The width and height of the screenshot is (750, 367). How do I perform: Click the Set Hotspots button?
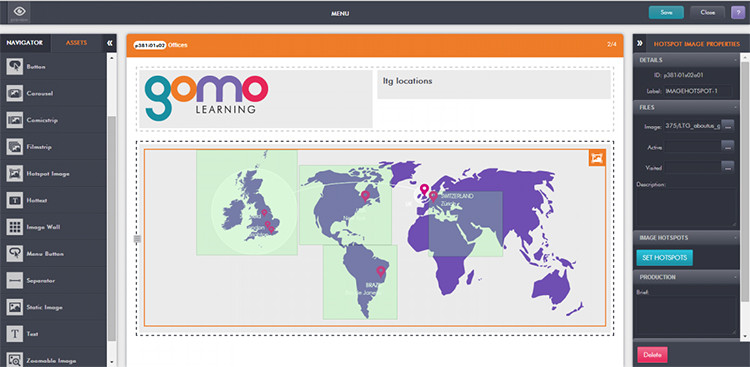pos(664,257)
